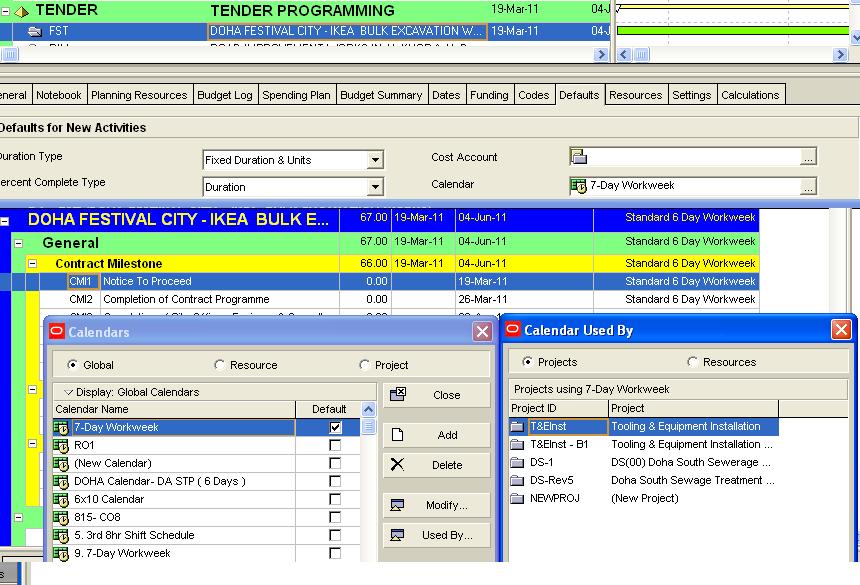
Task: Collapse the Contract Milestone group
Action: click(32, 264)
